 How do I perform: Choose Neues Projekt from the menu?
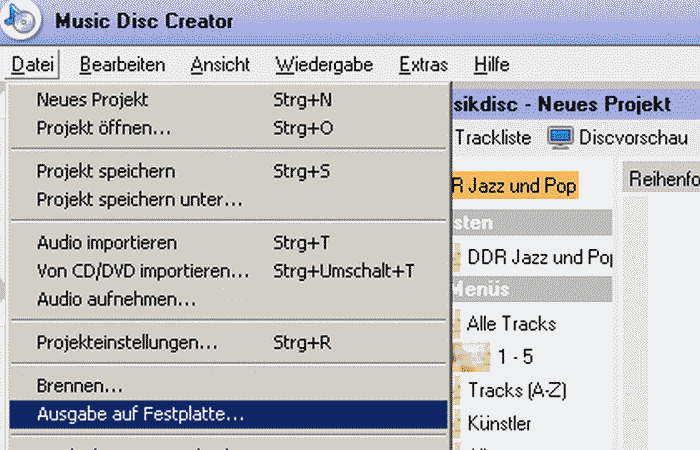click(x=92, y=100)
